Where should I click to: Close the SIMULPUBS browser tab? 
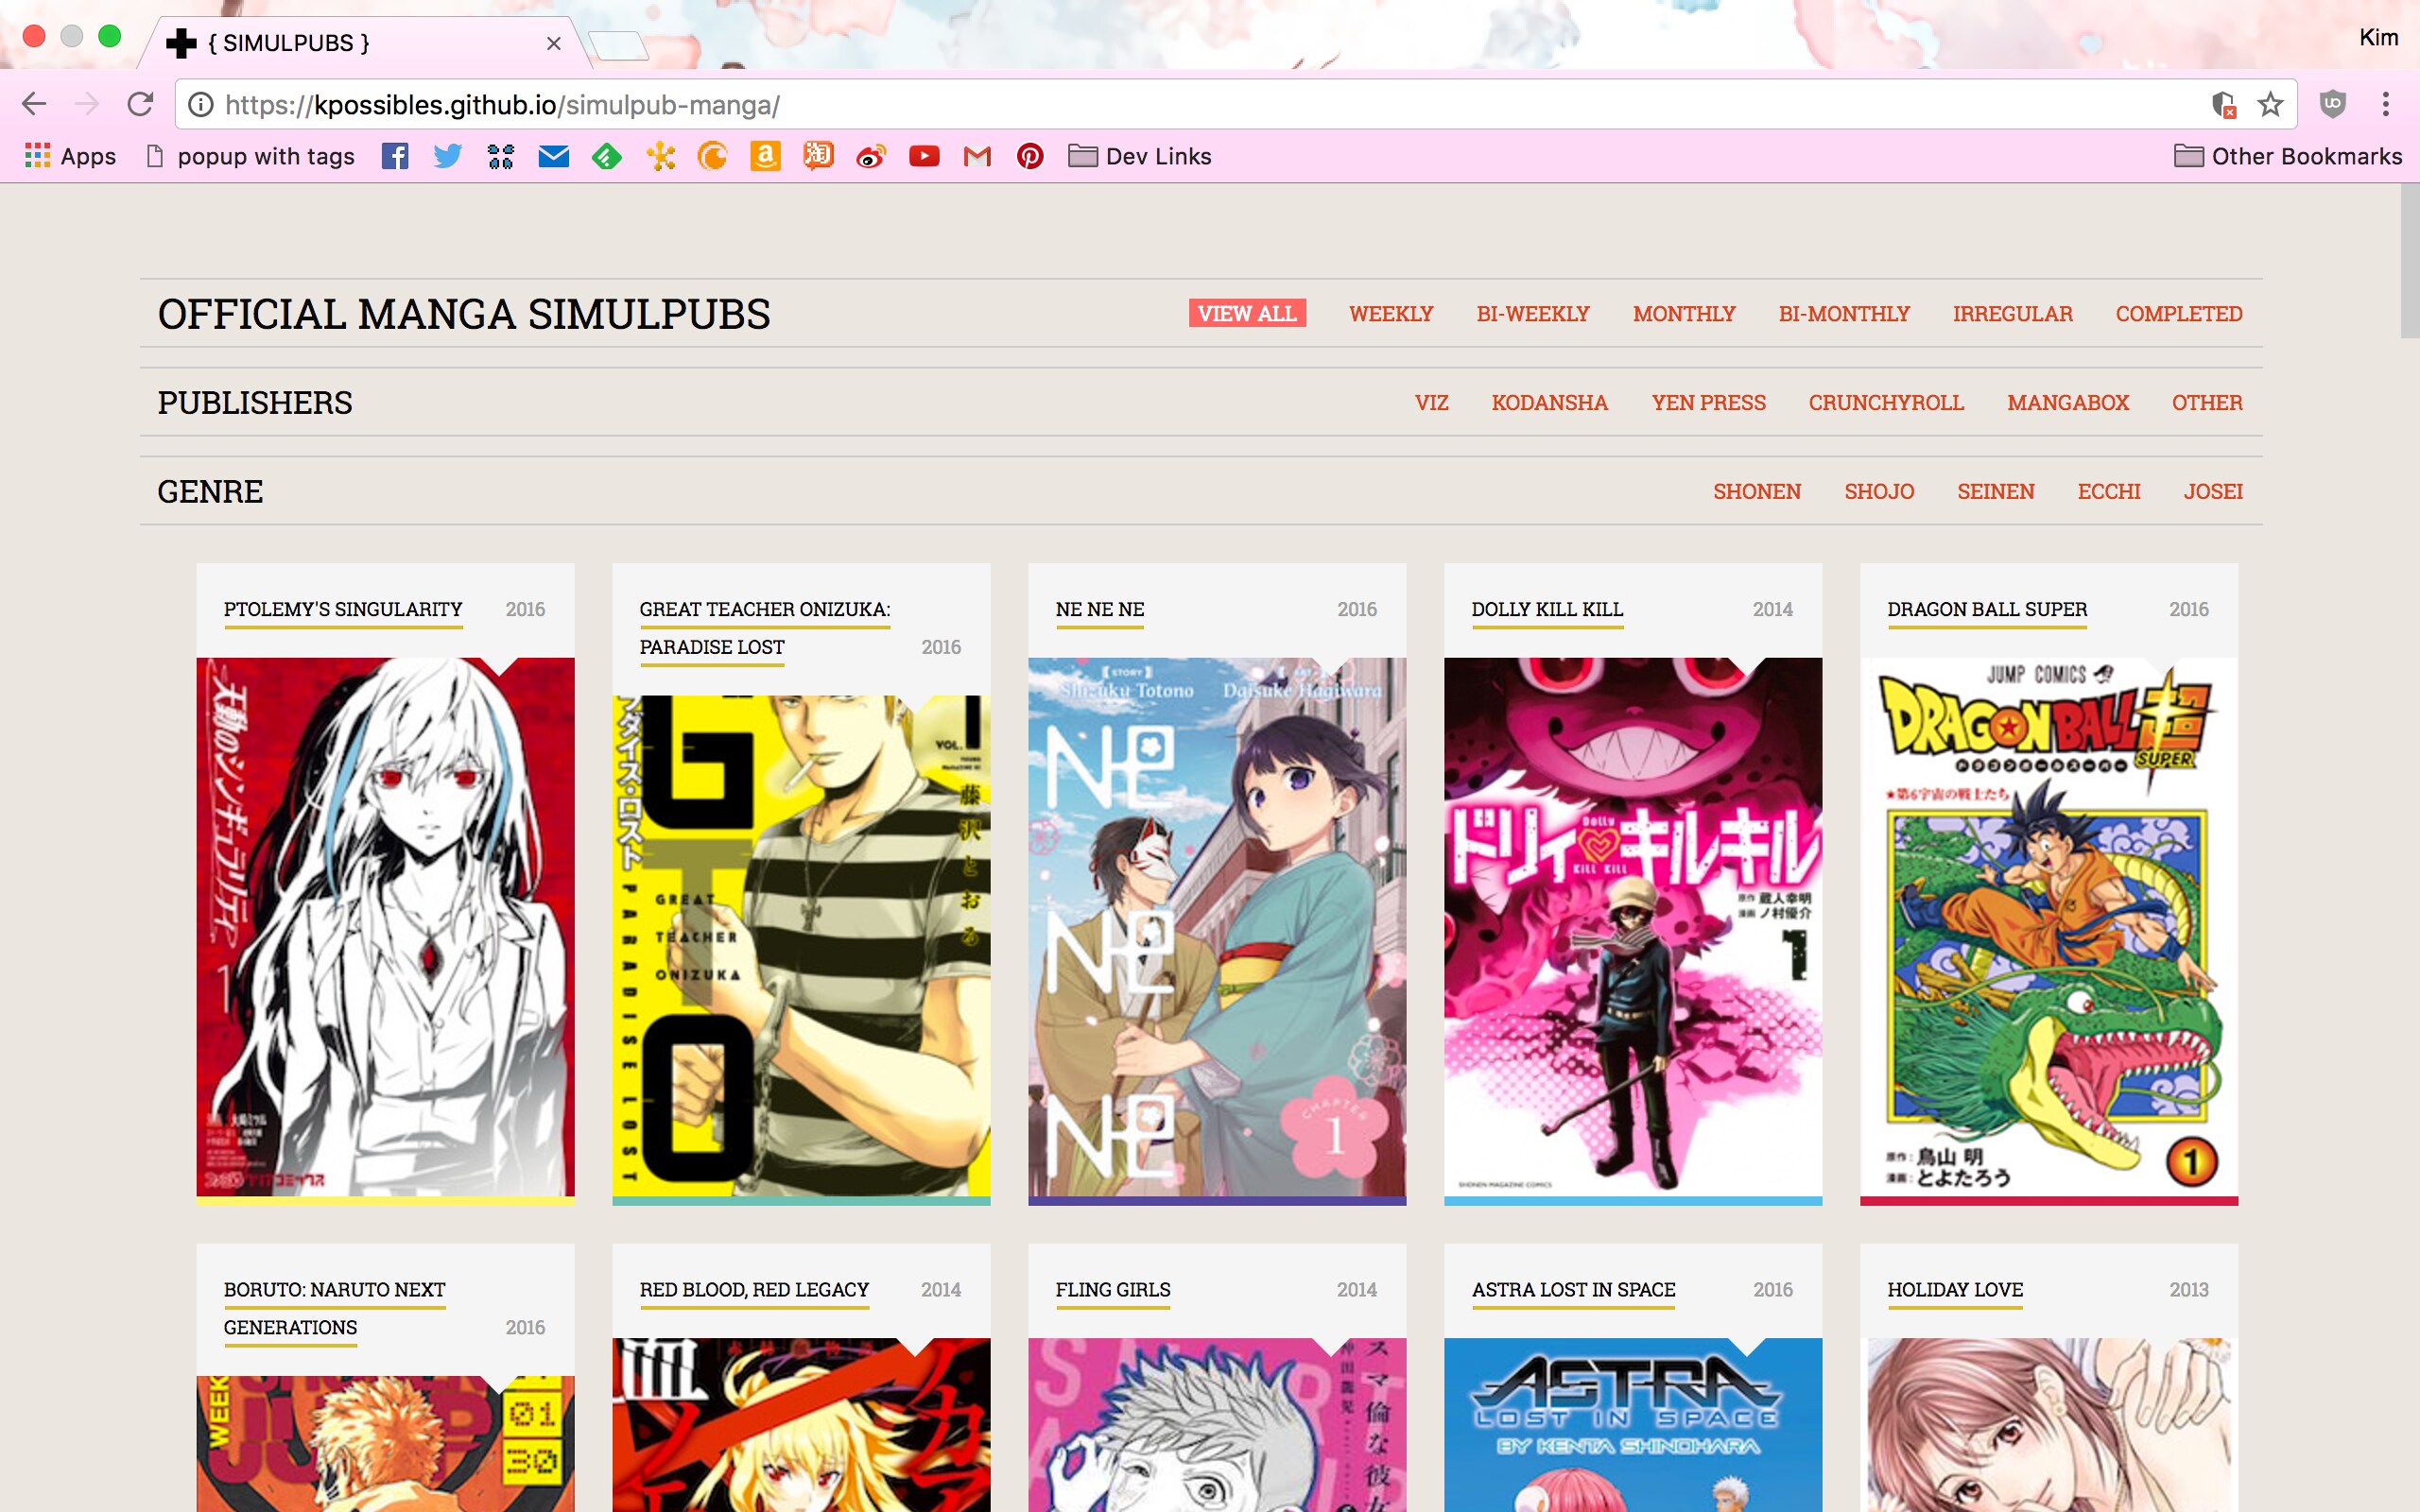[553, 43]
